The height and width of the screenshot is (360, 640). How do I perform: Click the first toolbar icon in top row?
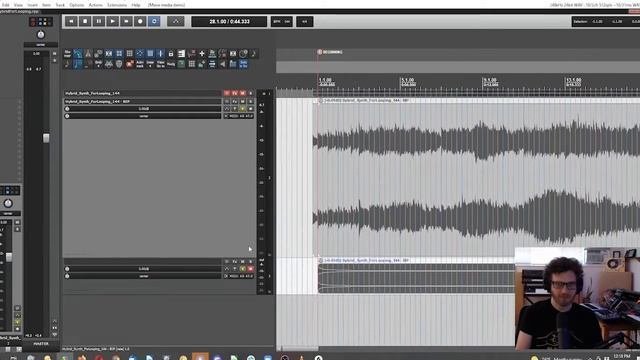[x=67, y=53]
